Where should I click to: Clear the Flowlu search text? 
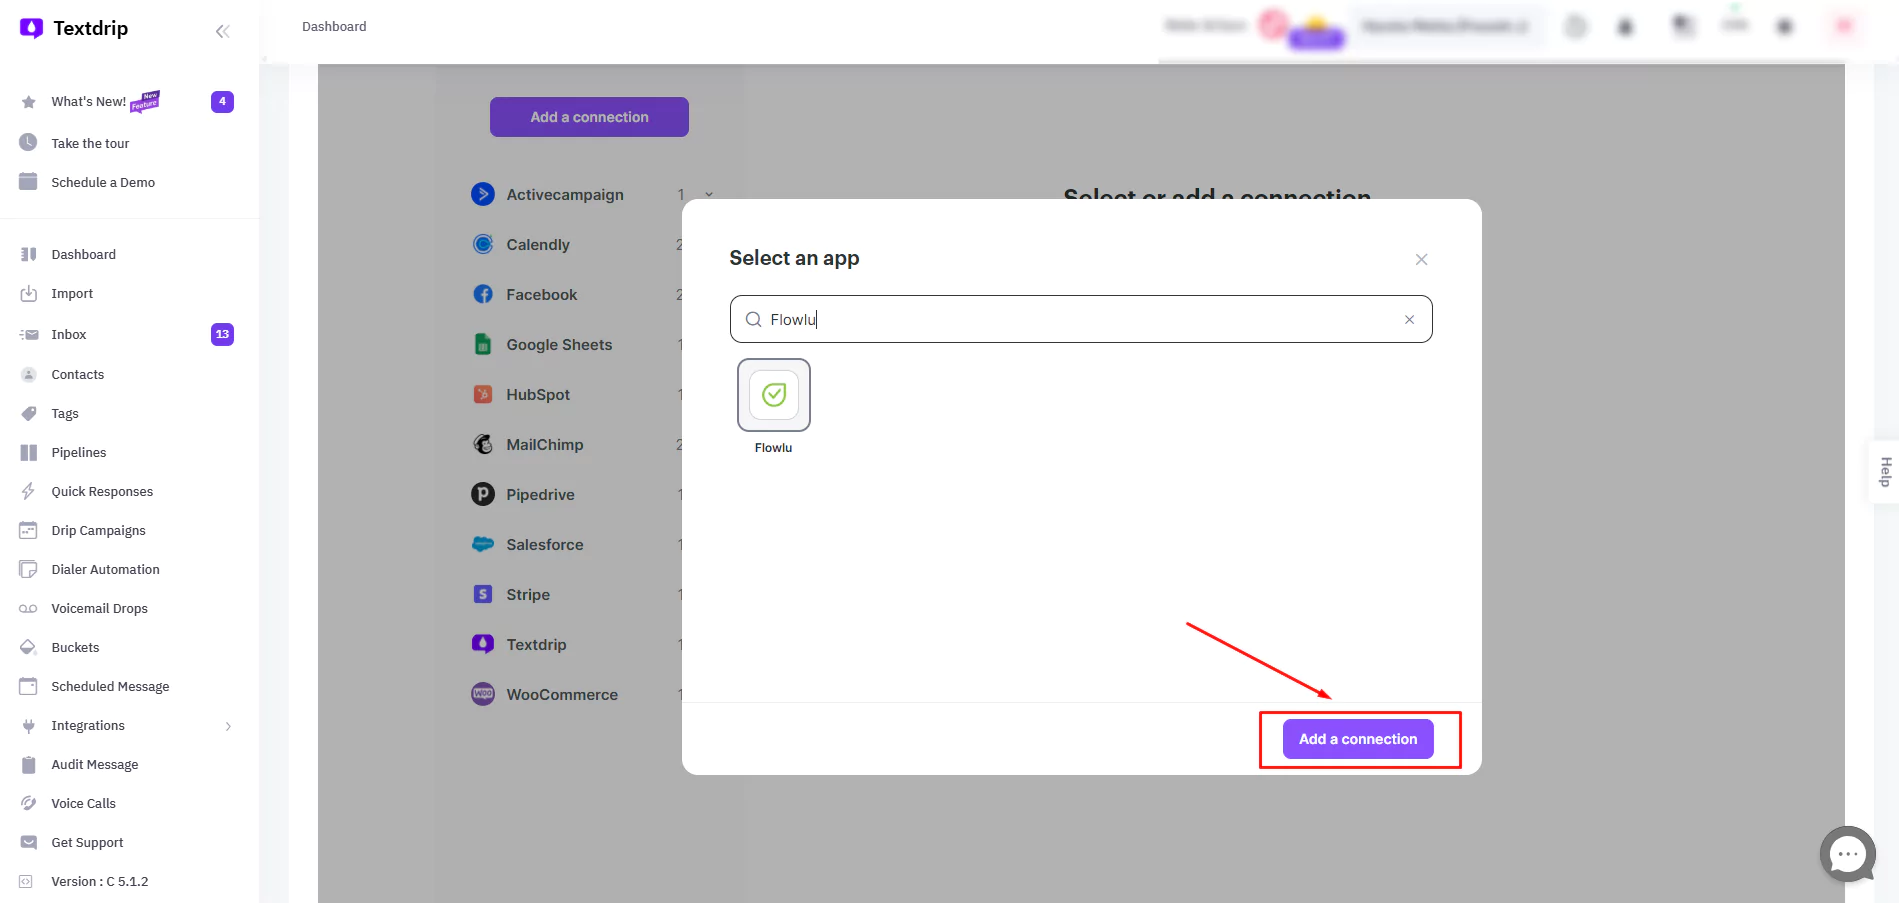click(x=1409, y=320)
